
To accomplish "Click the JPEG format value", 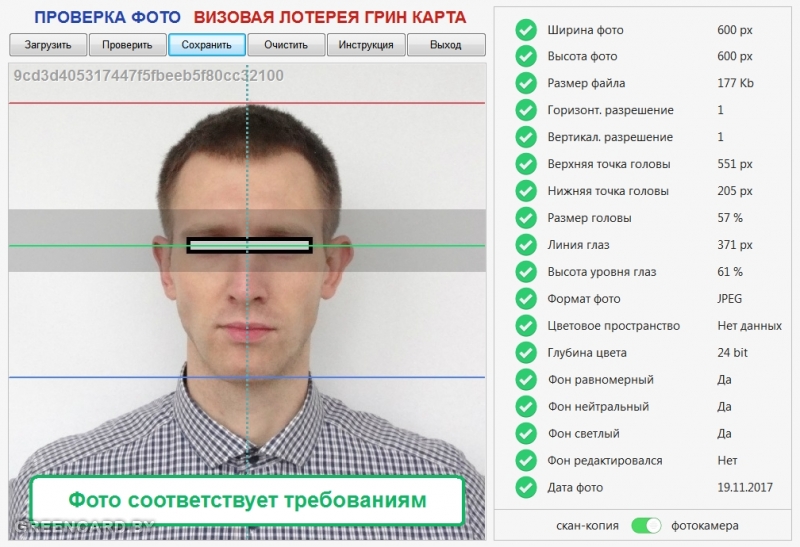I will (x=730, y=299).
